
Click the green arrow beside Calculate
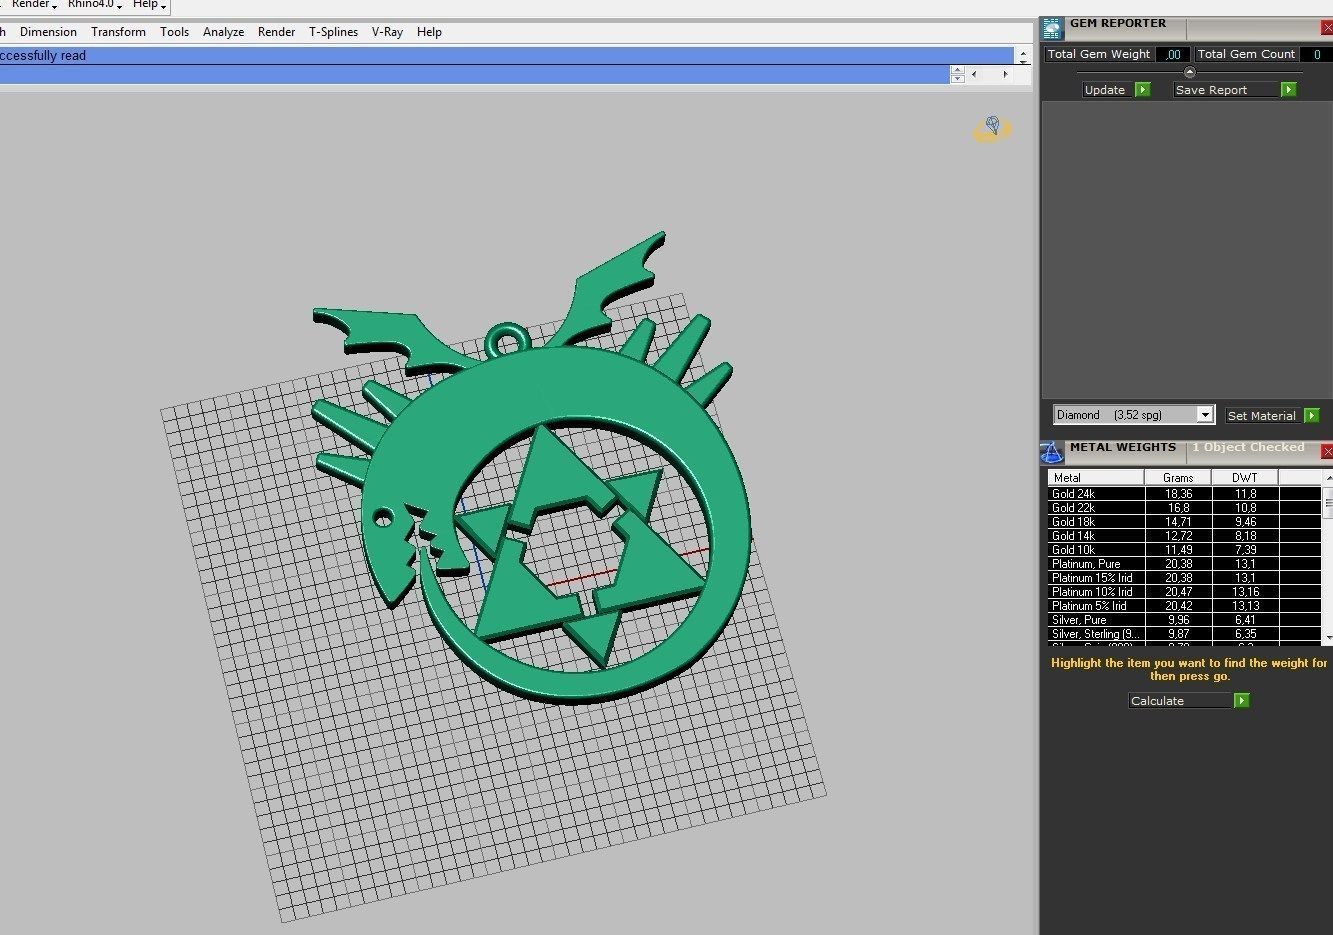[x=1241, y=701]
